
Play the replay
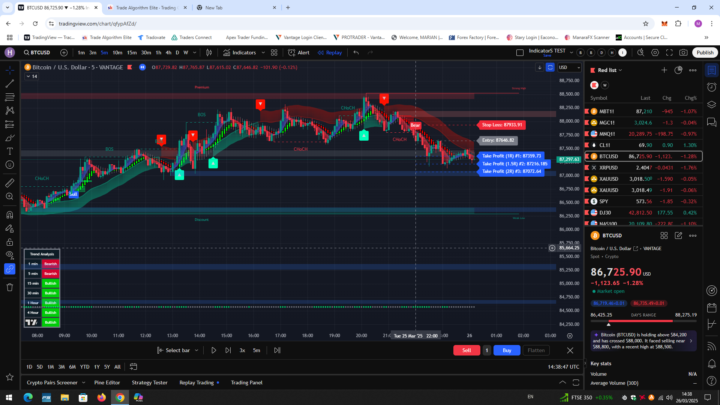tap(214, 350)
